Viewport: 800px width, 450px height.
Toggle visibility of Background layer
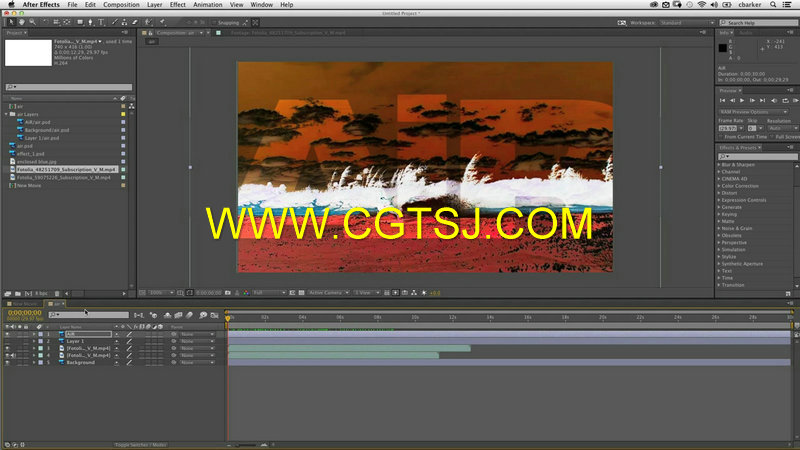[7, 363]
